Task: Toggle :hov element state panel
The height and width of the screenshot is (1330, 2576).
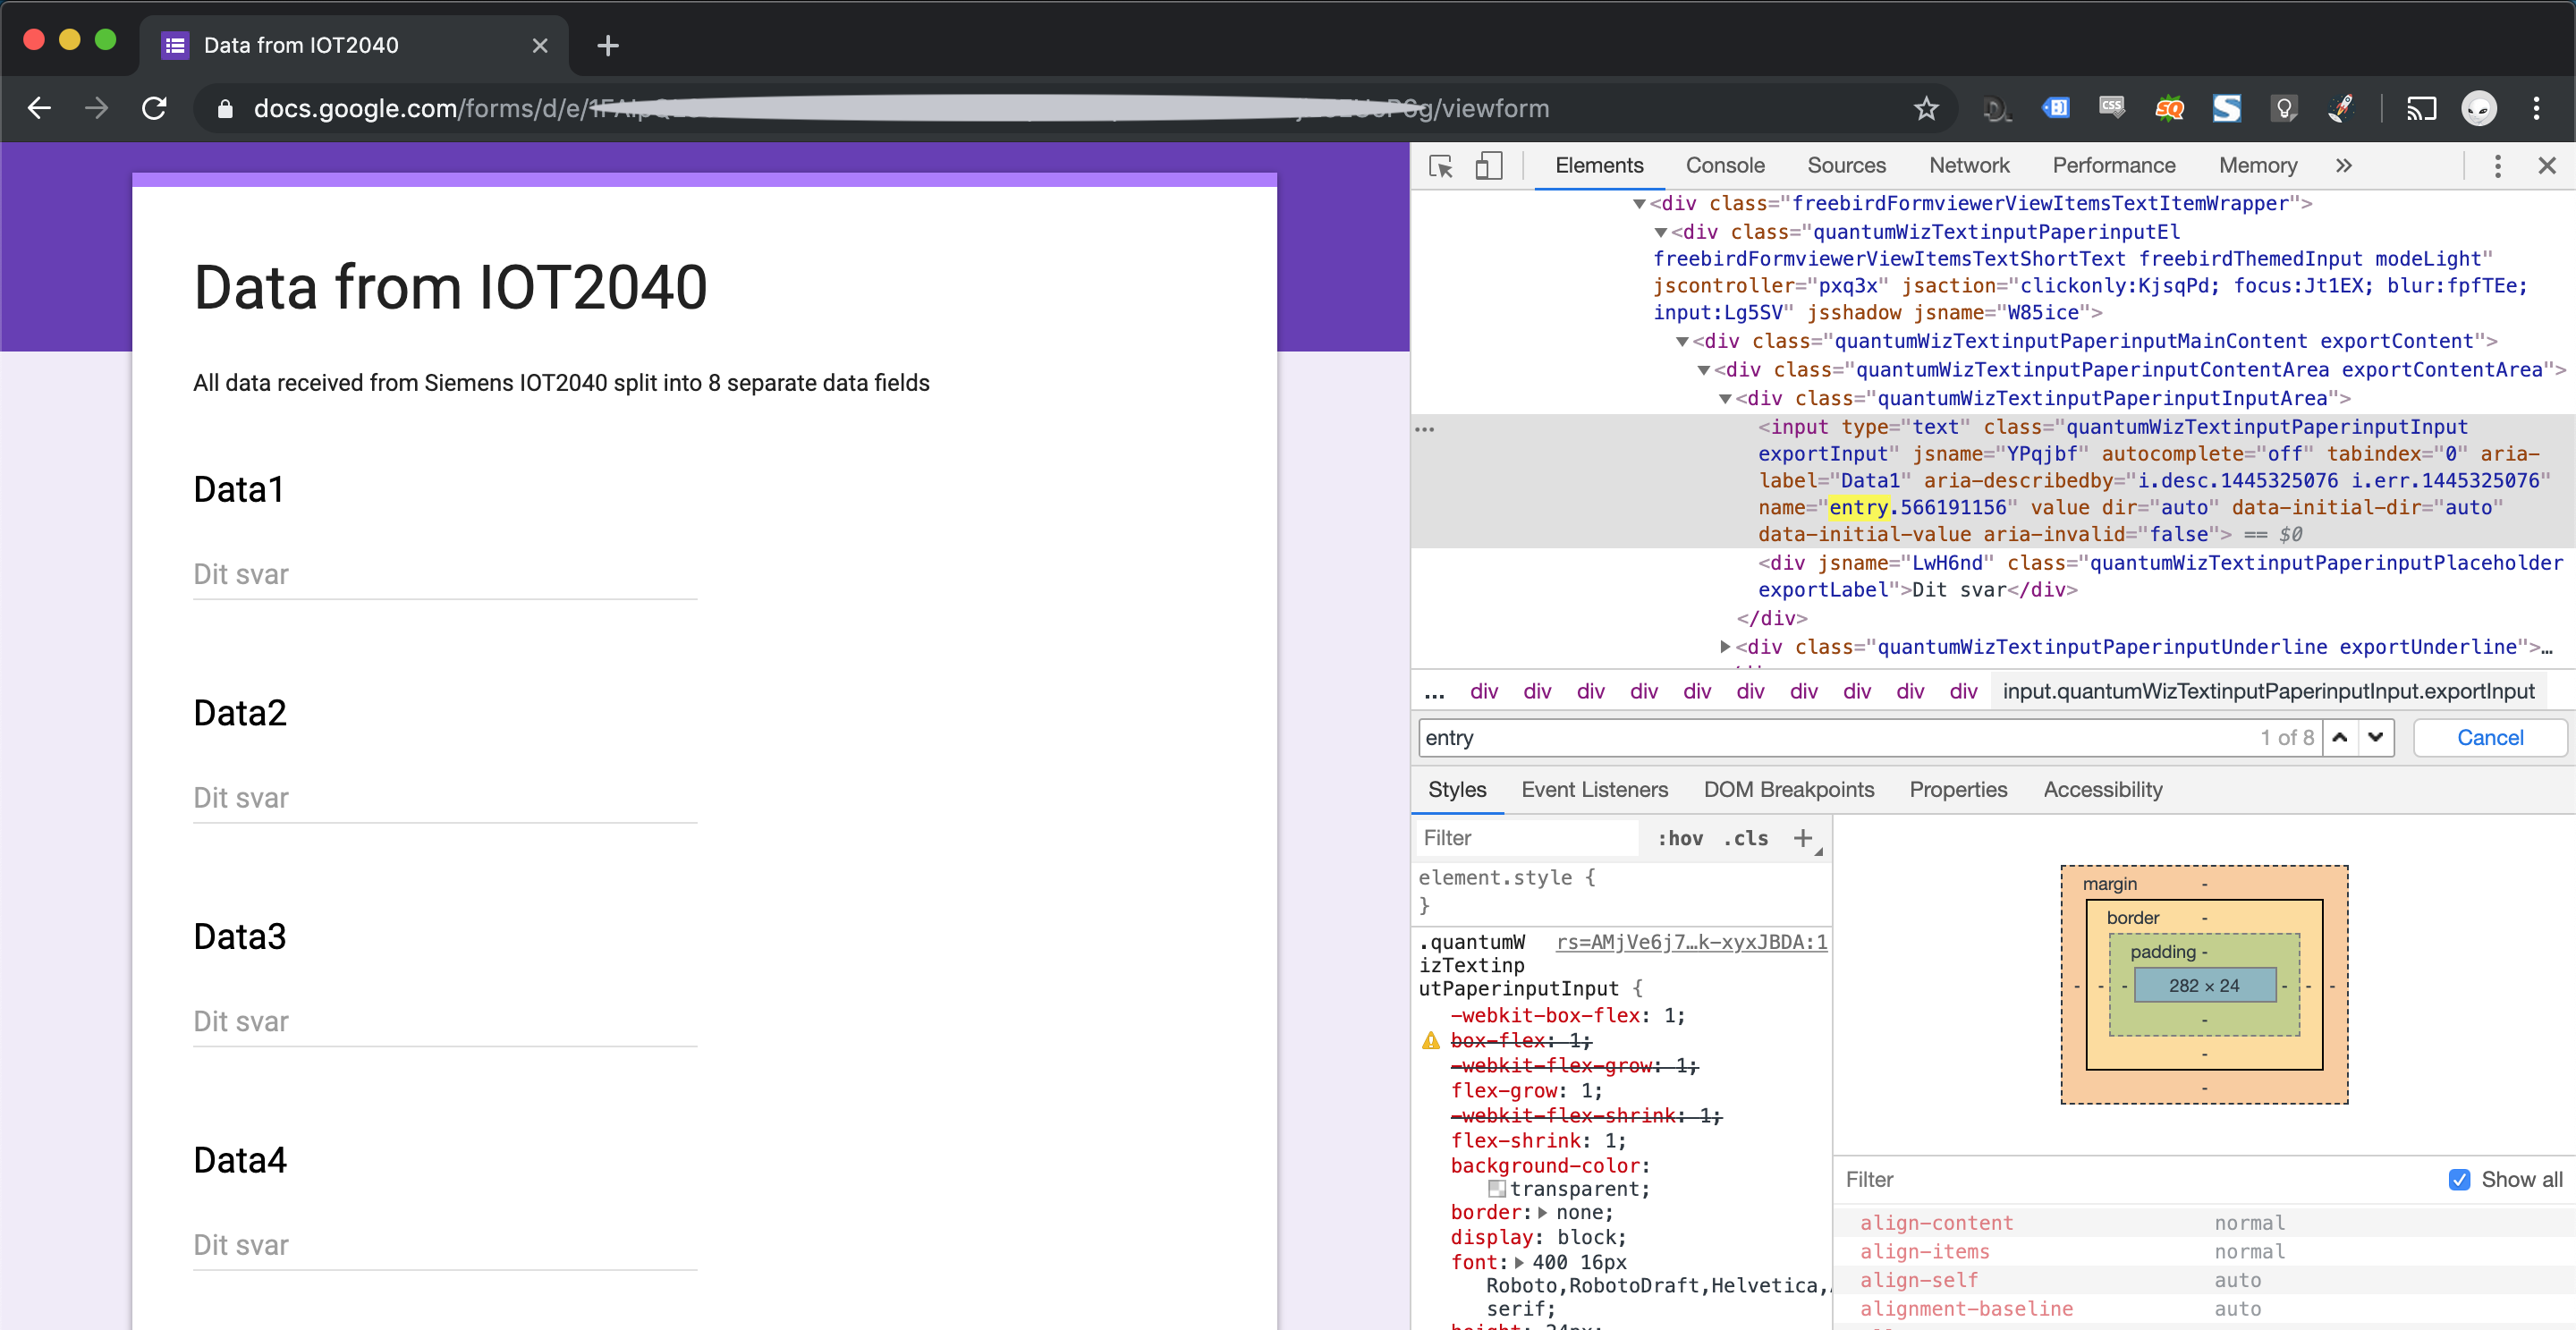Action: click(1680, 838)
